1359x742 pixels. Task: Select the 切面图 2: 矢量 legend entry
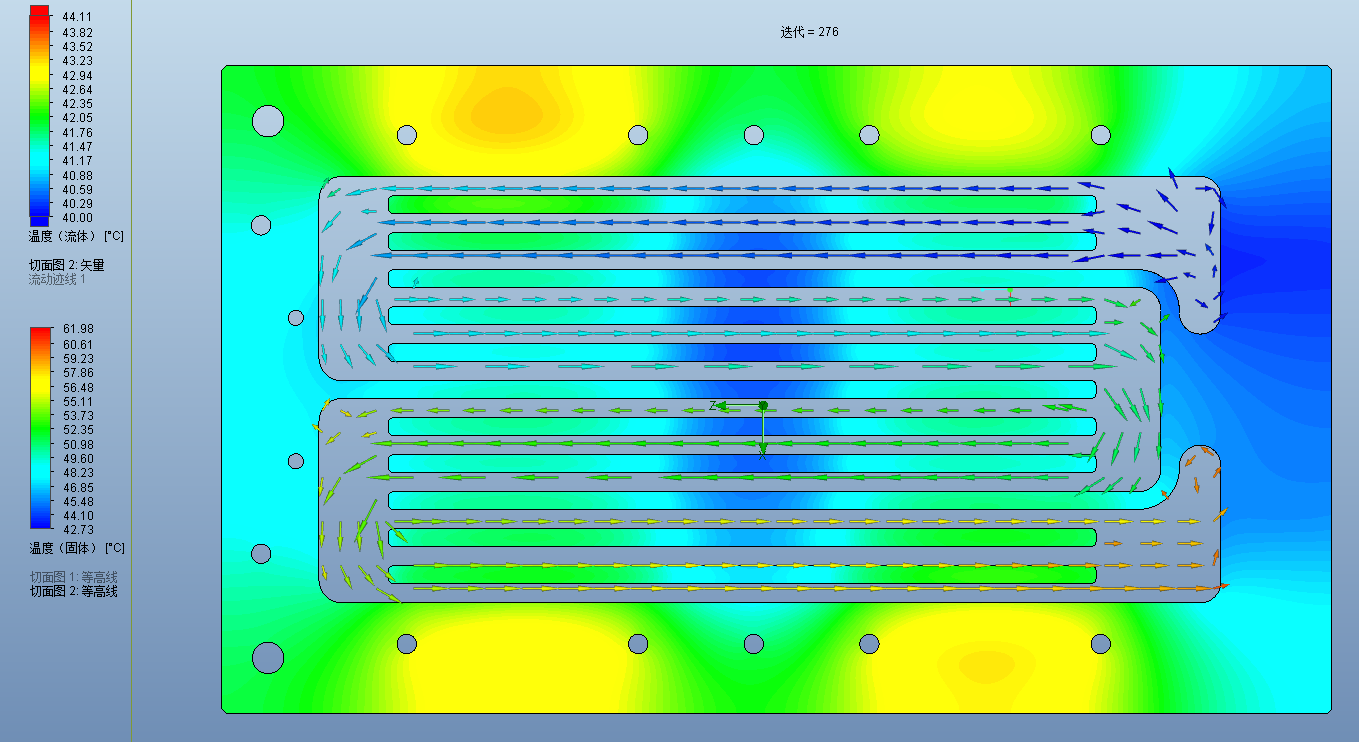66,266
